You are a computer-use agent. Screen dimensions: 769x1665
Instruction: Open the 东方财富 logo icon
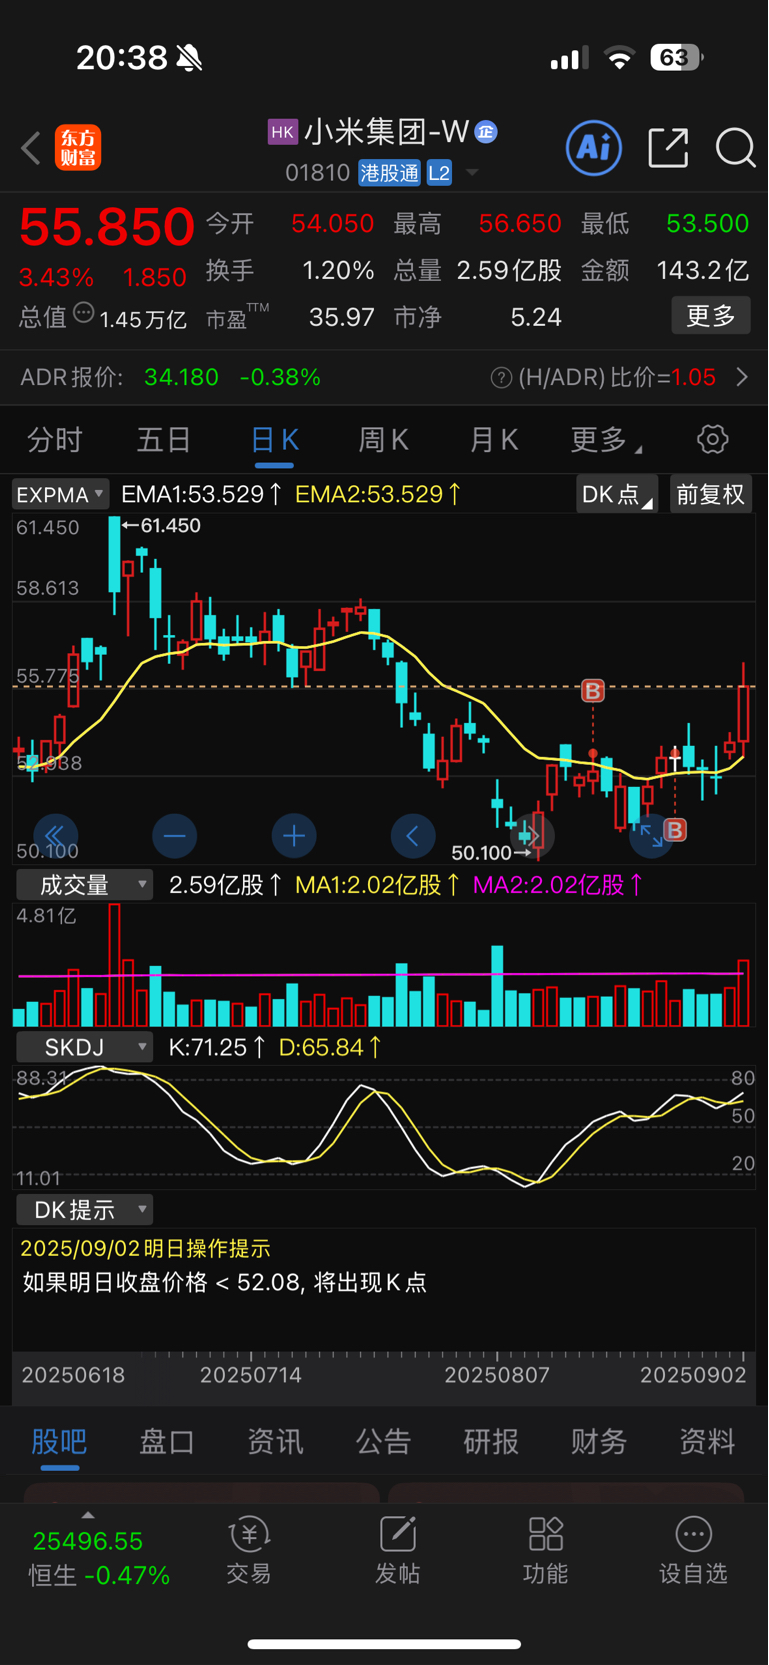[x=78, y=148]
